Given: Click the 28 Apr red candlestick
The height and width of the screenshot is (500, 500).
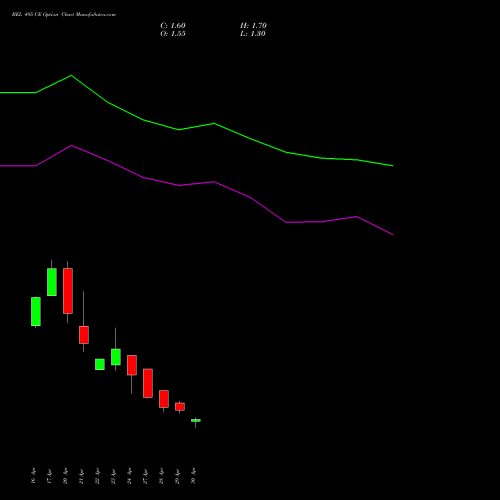Looking at the screenshot, I should click(164, 399).
